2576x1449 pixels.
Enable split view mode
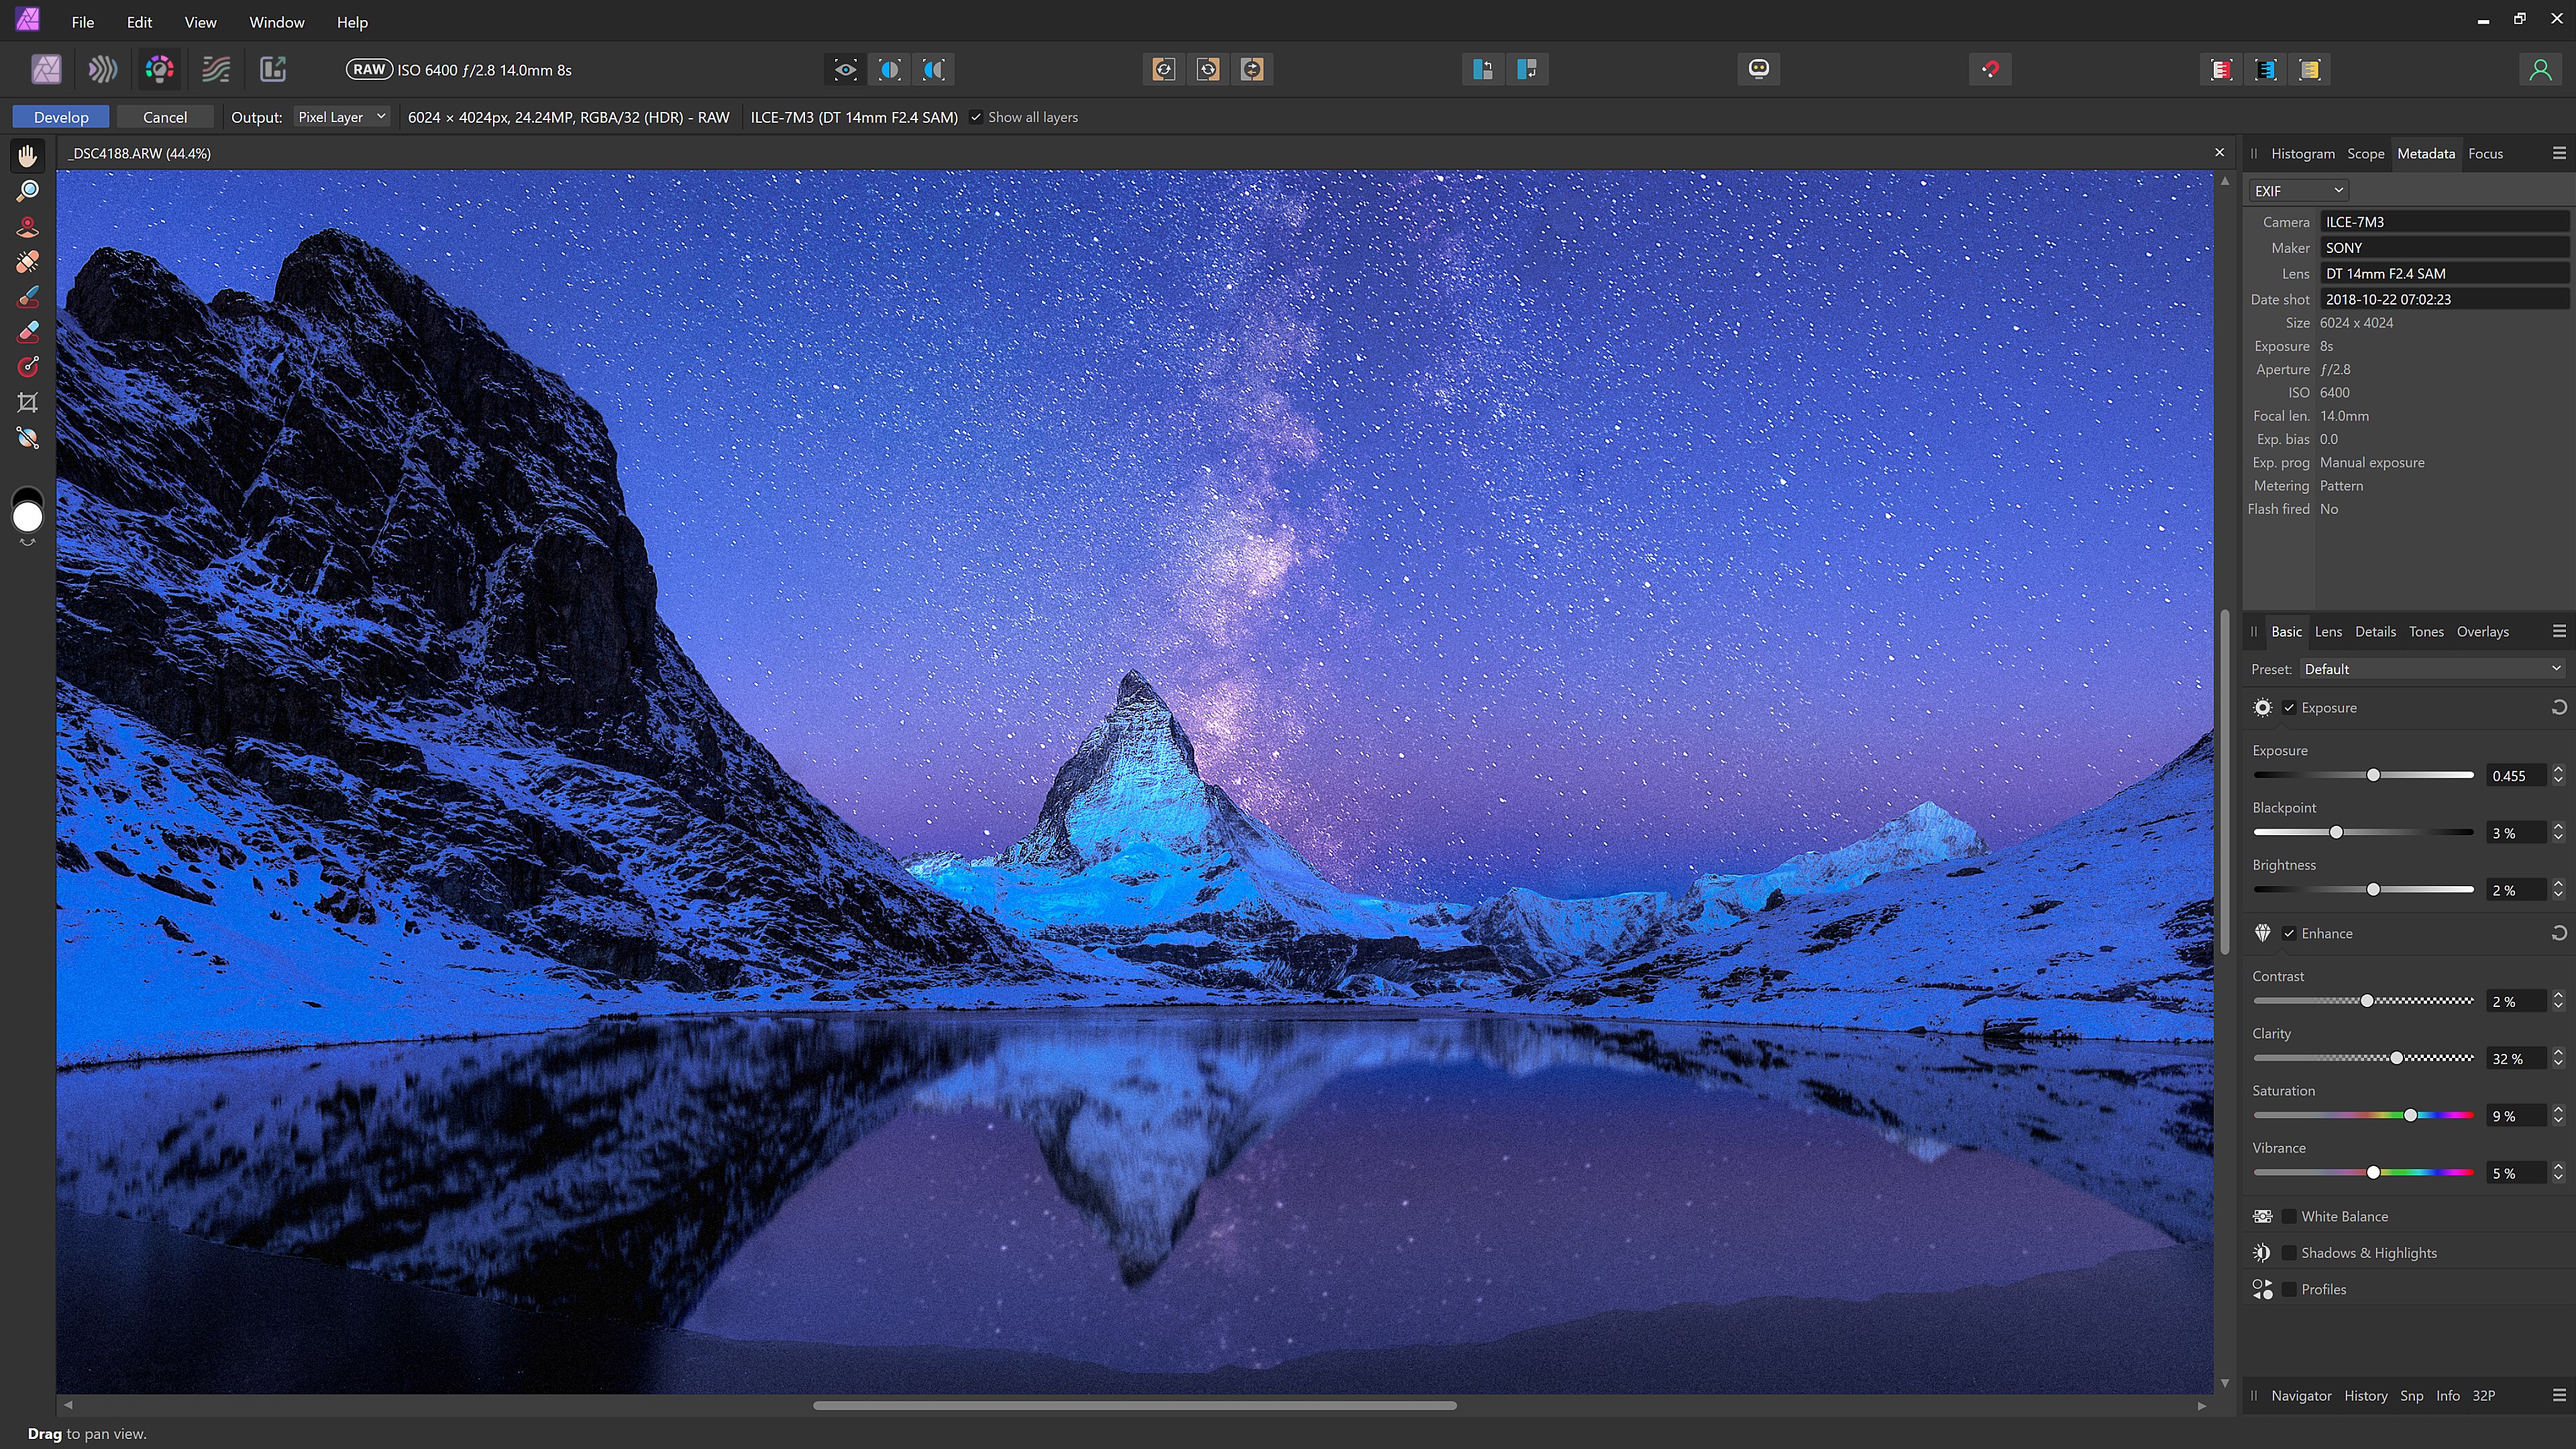click(890, 69)
